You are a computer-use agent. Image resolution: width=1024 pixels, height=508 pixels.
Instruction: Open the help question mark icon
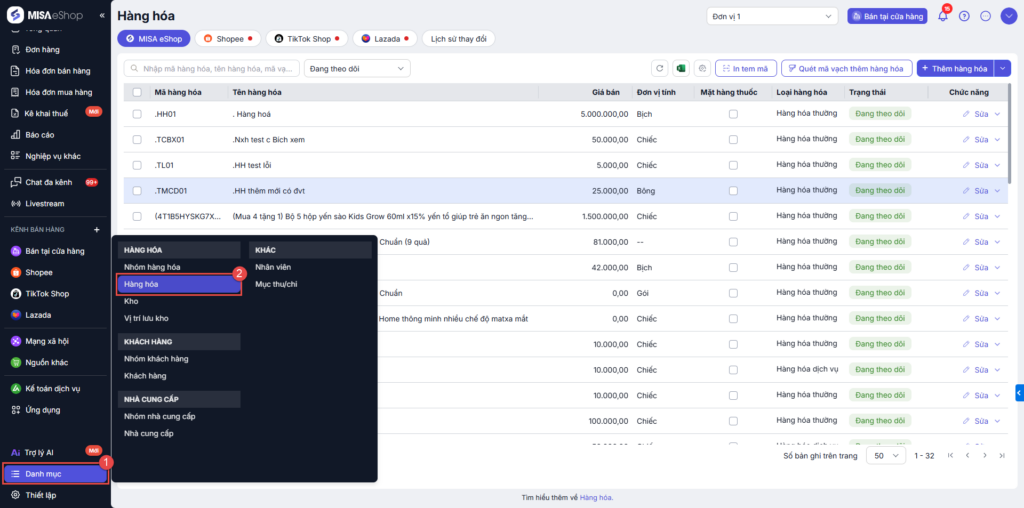964,16
